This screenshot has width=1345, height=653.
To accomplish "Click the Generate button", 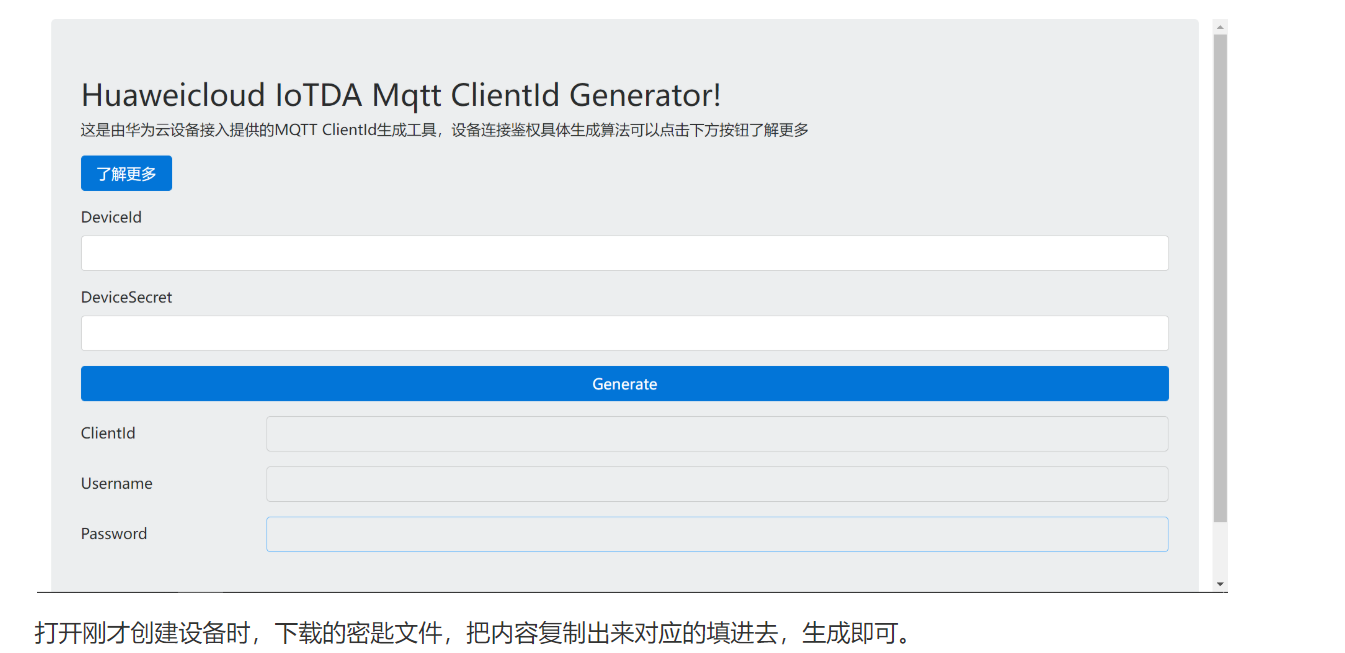I will click(x=625, y=384).
